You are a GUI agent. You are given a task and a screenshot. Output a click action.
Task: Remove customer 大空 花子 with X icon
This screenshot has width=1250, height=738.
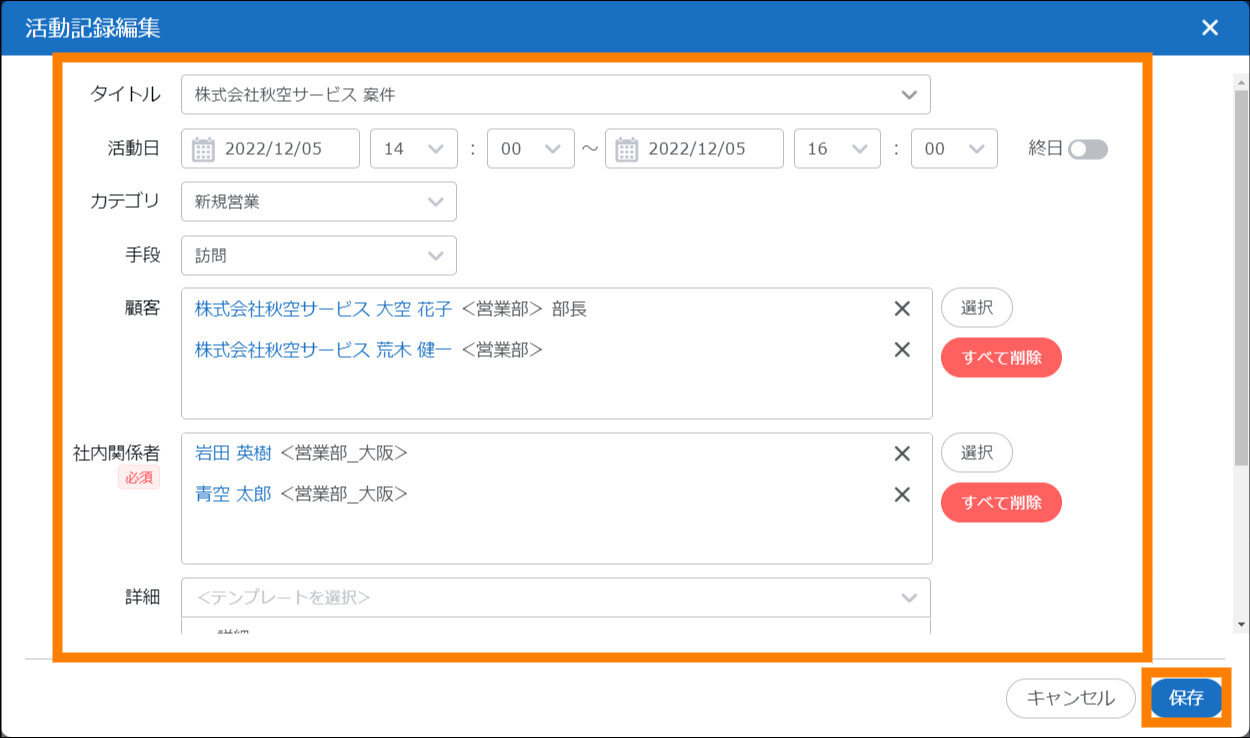click(902, 309)
